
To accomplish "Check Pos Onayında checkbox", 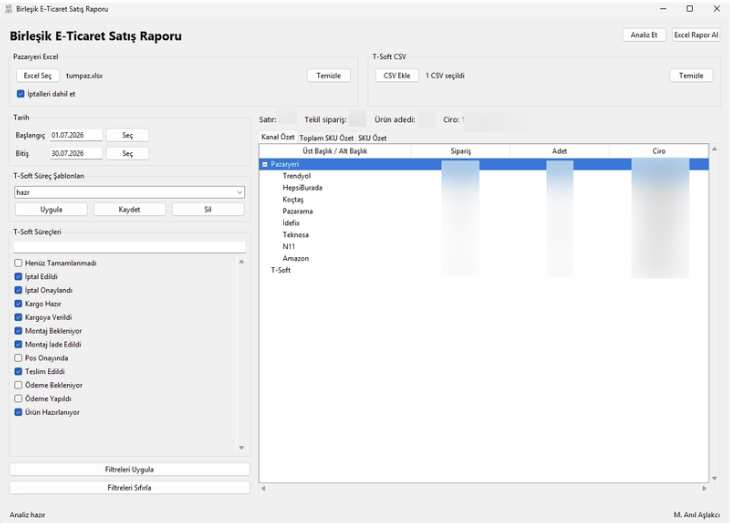I will (18, 358).
